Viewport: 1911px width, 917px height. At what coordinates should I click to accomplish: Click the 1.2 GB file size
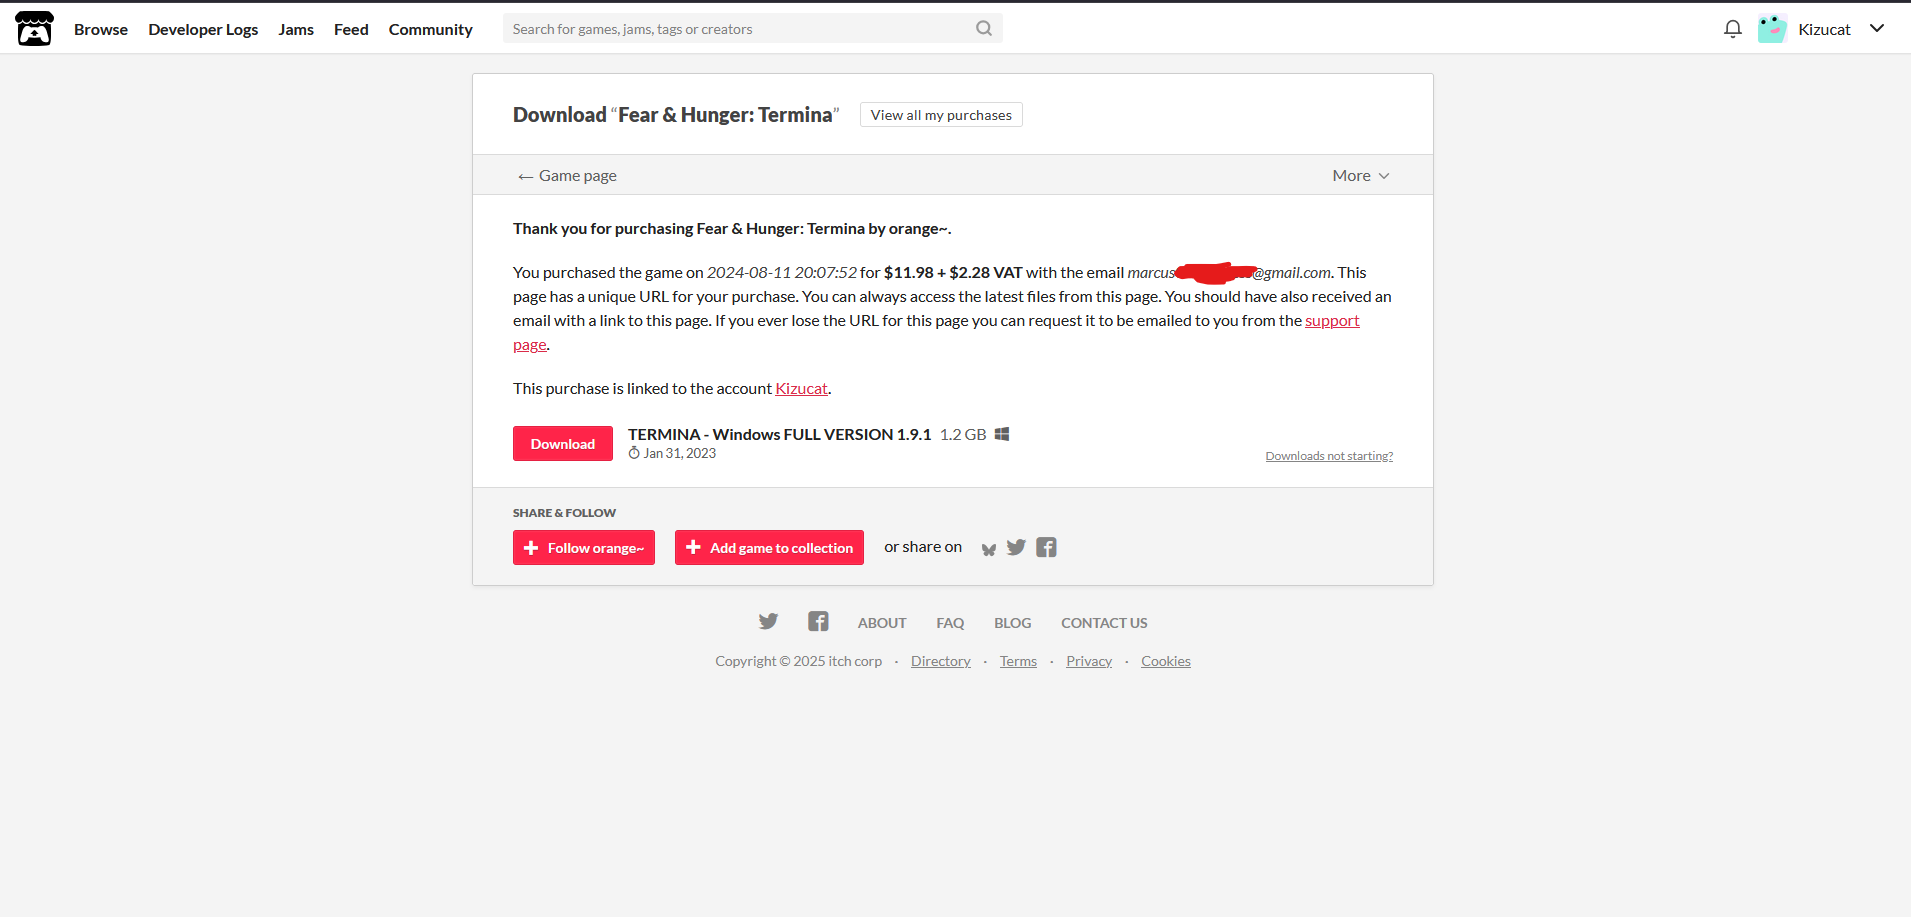click(963, 434)
